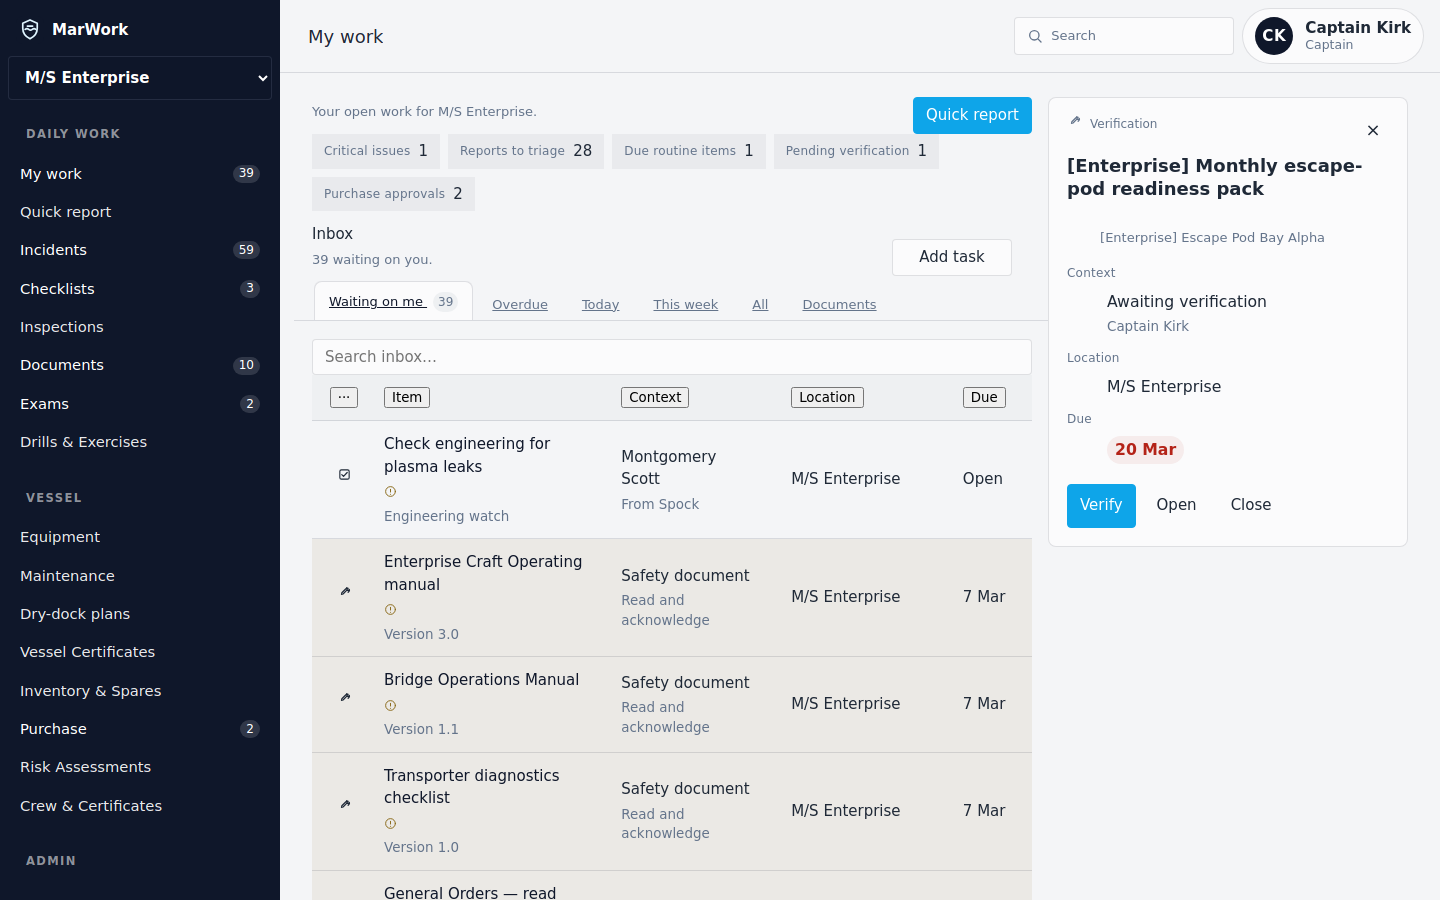This screenshot has height=900, width=1440.
Task: Switch to the Documents inbox tab
Action: coord(839,305)
